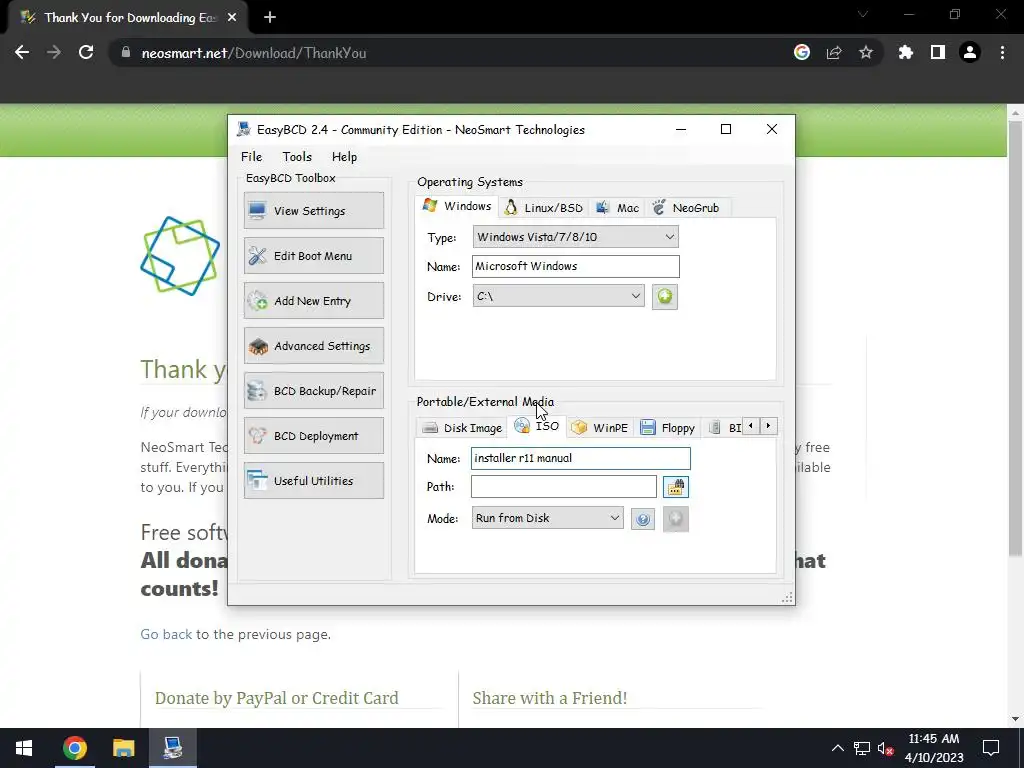Click the EasyBCD window resize grip
The width and height of the screenshot is (1024, 768).
[x=787, y=598]
